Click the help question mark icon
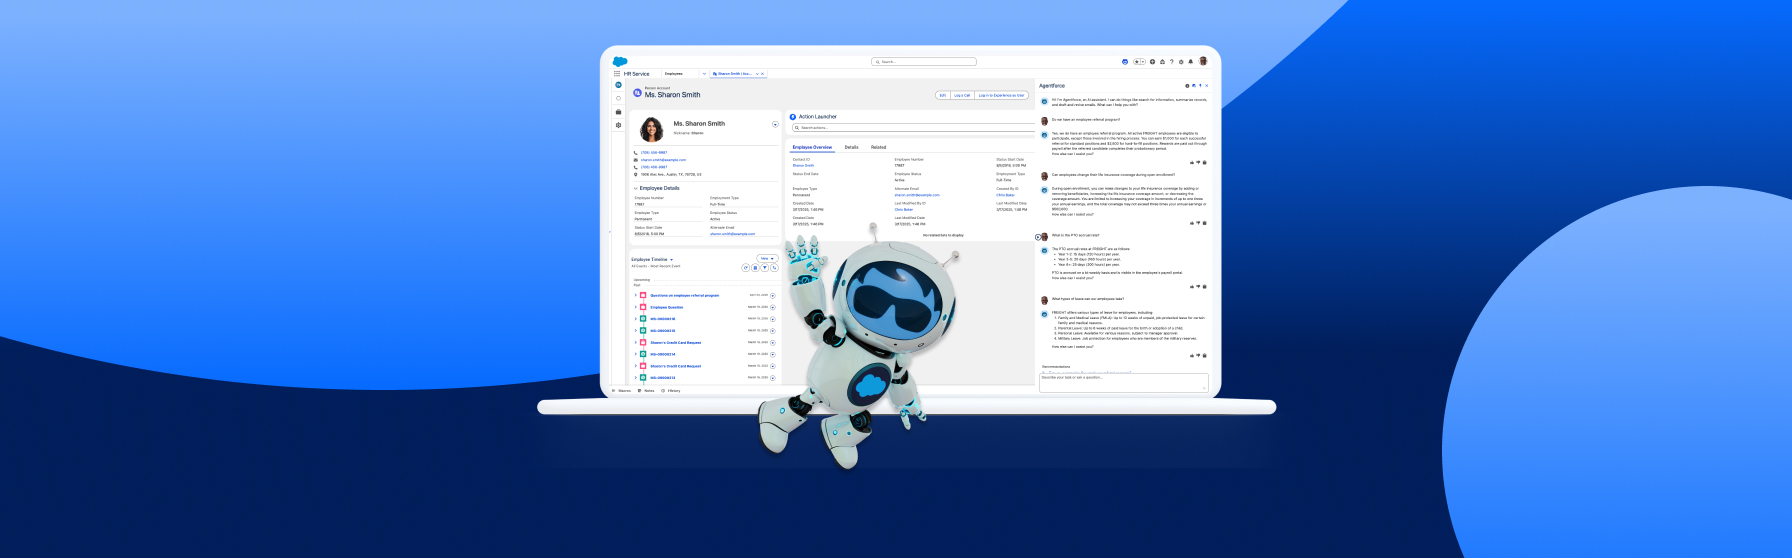1792x558 pixels. (1172, 62)
